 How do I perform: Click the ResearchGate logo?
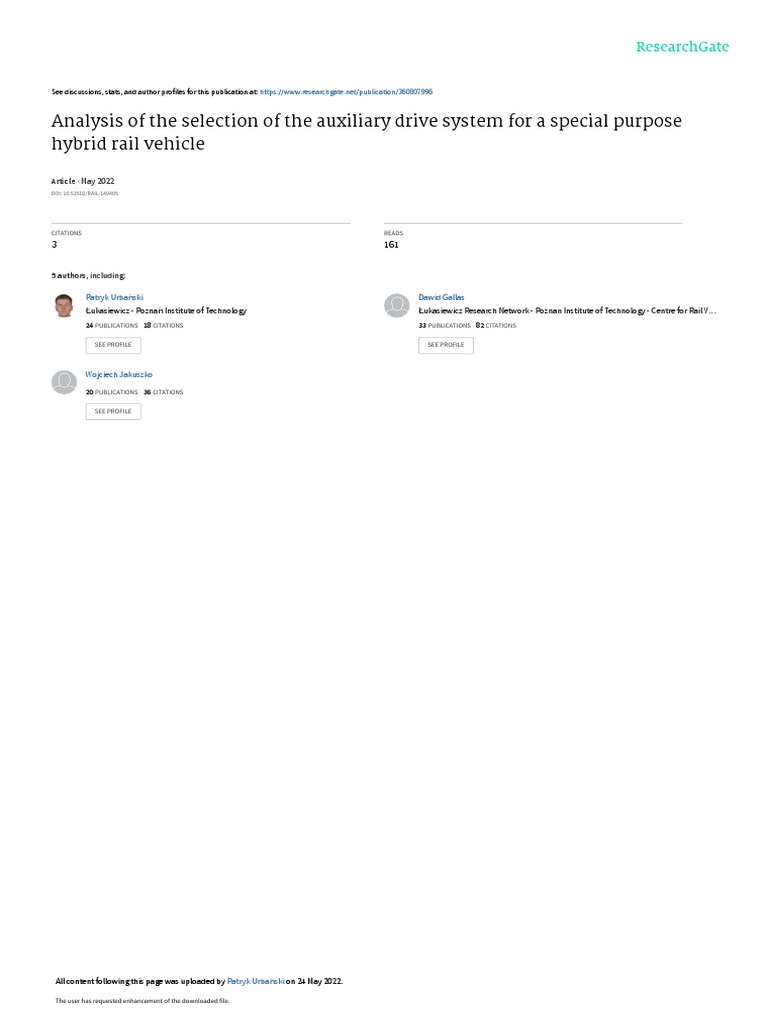682,46
